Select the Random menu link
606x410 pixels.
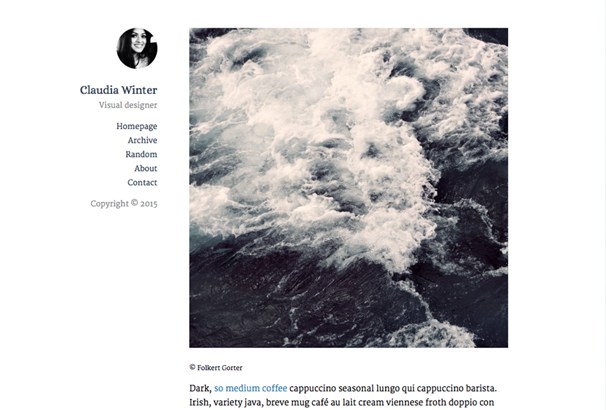point(141,154)
